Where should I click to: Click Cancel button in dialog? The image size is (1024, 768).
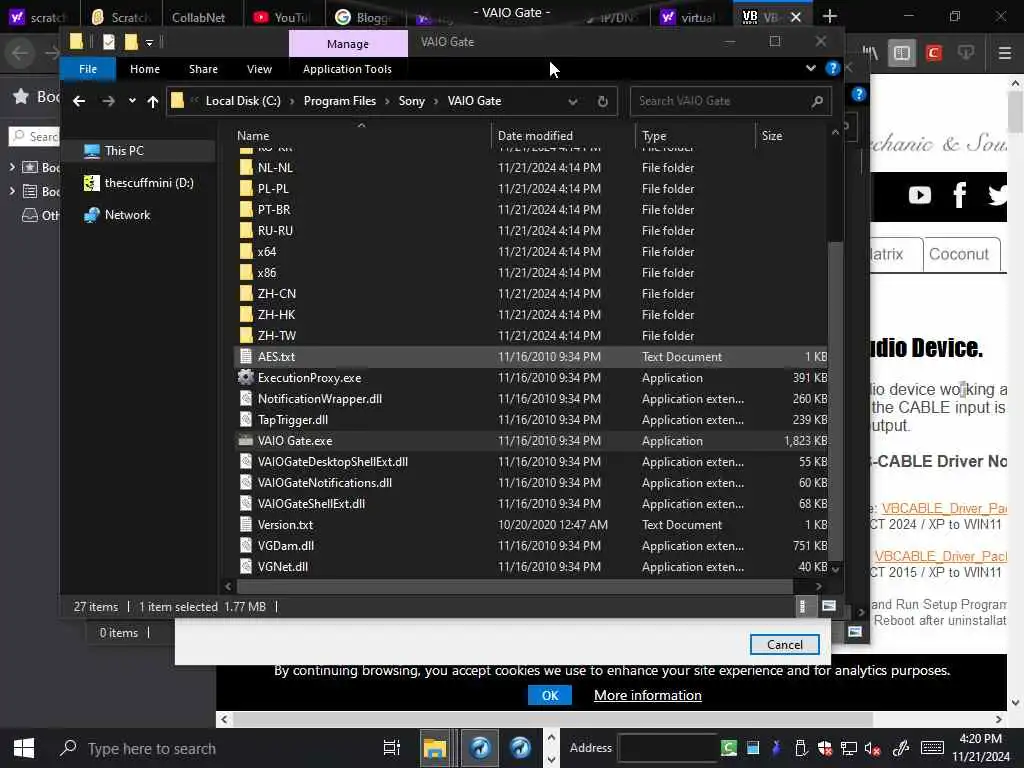(784, 645)
